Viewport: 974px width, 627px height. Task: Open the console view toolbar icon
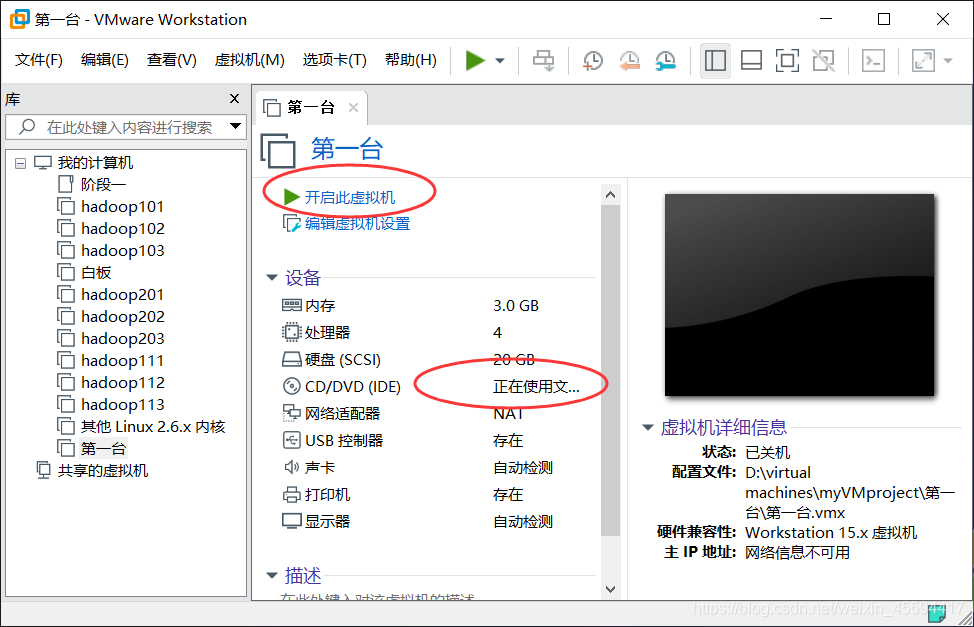(873, 60)
